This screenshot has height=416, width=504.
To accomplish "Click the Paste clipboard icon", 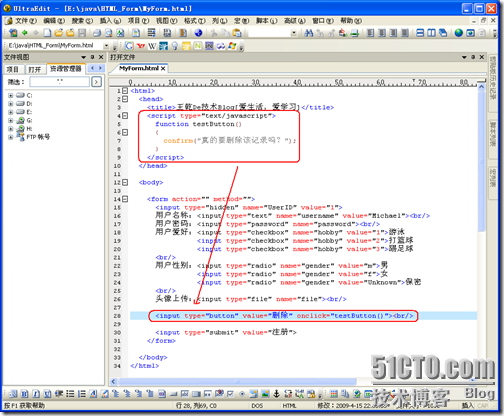I will click(237, 33).
